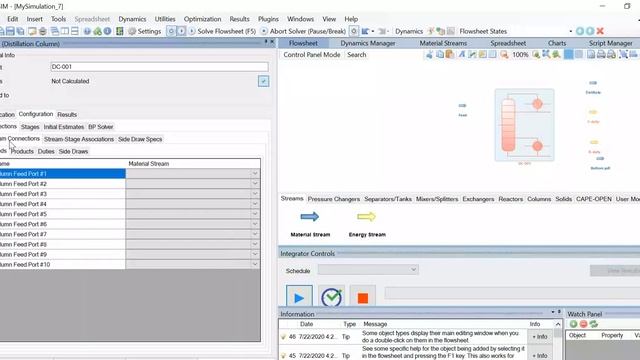Open the Column Feed Port #5 stream dropdown

(255, 214)
